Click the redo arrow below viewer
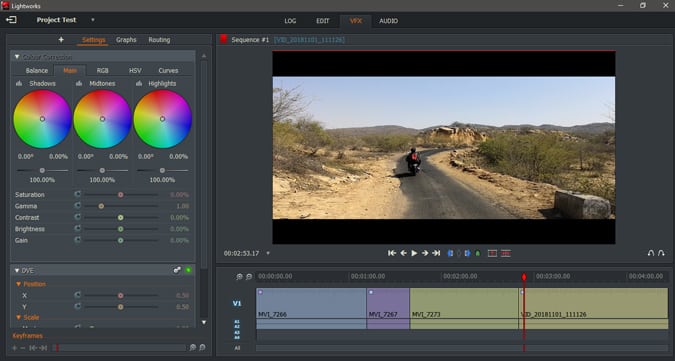 [661, 253]
